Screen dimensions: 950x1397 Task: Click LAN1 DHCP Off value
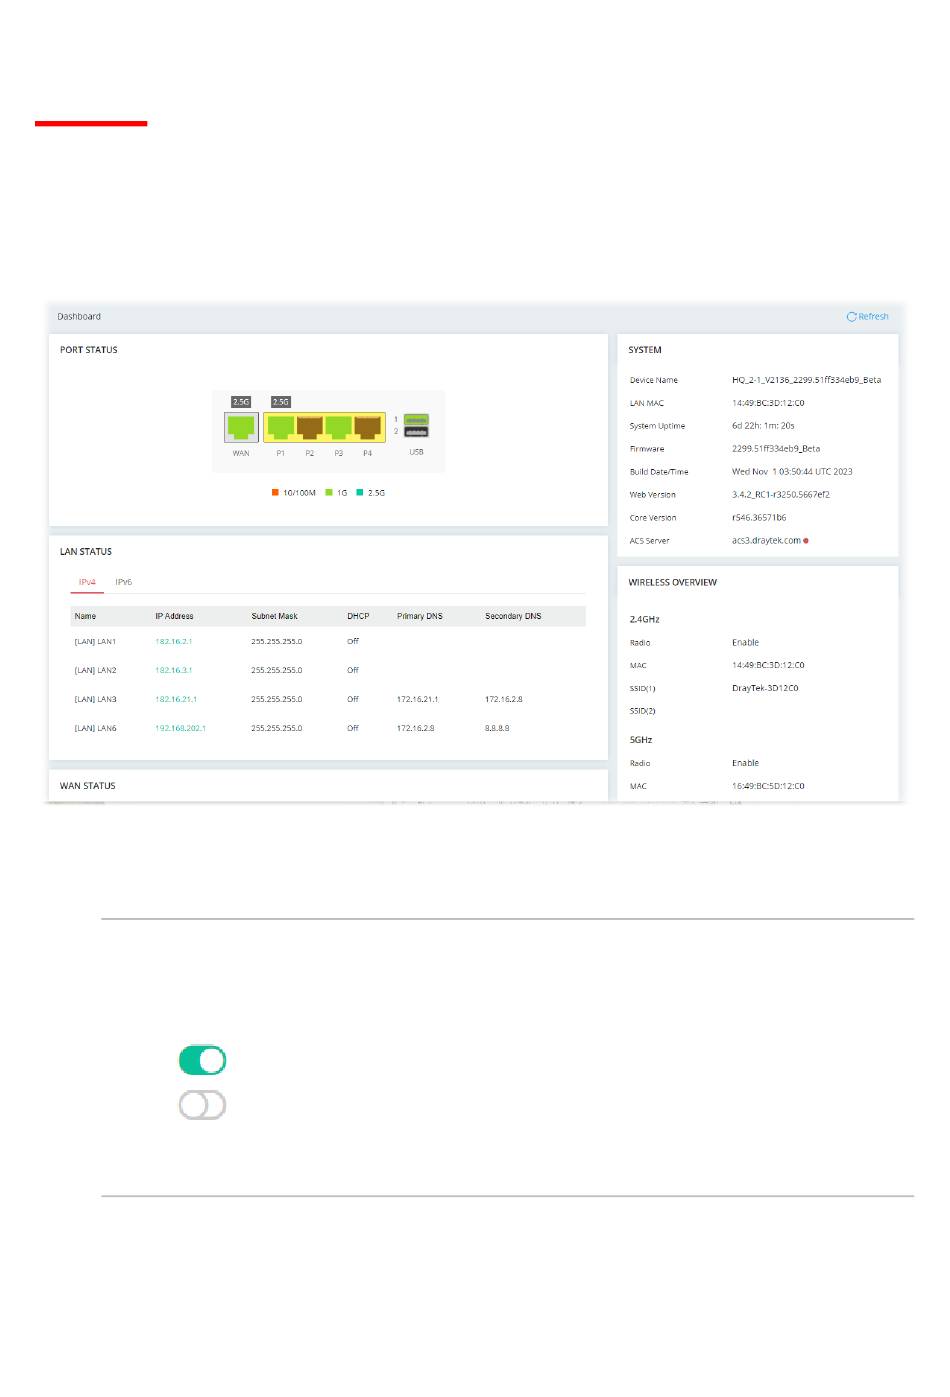(353, 642)
